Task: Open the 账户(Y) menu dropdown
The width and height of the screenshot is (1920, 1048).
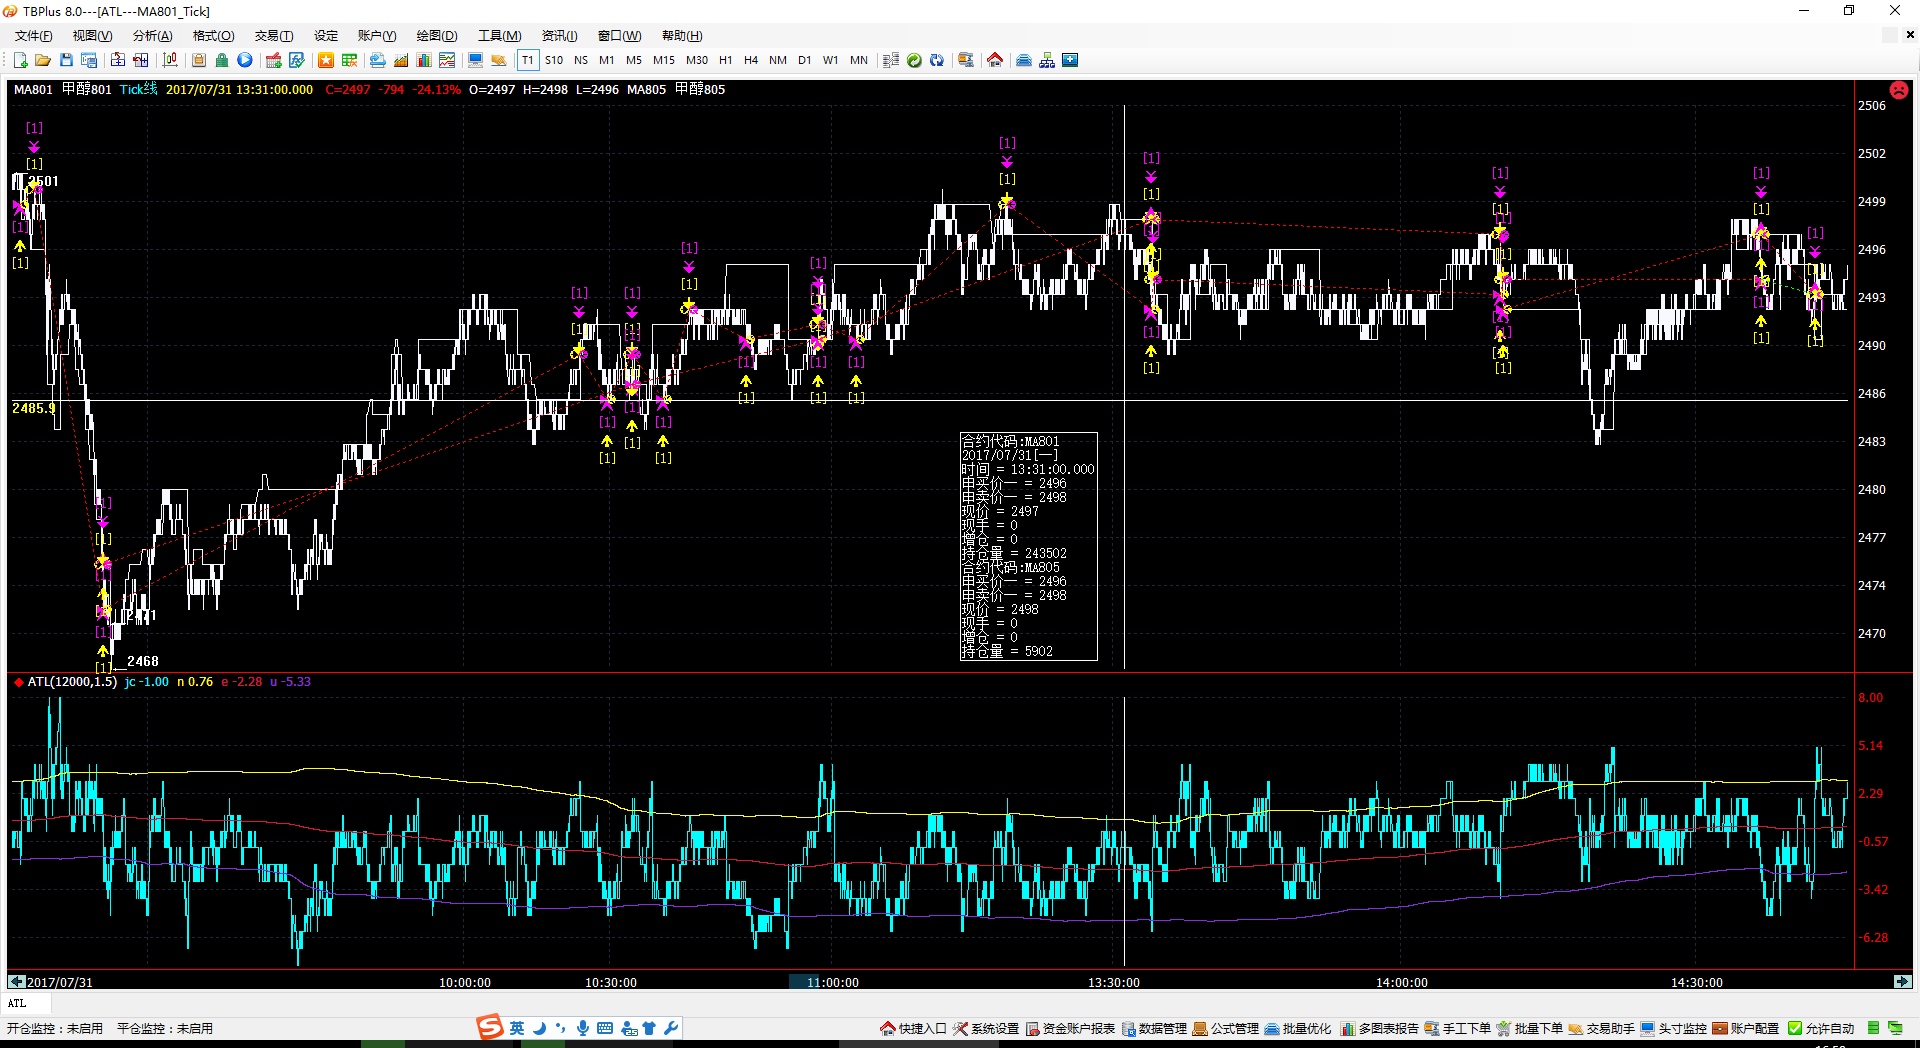Action: click(377, 36)
